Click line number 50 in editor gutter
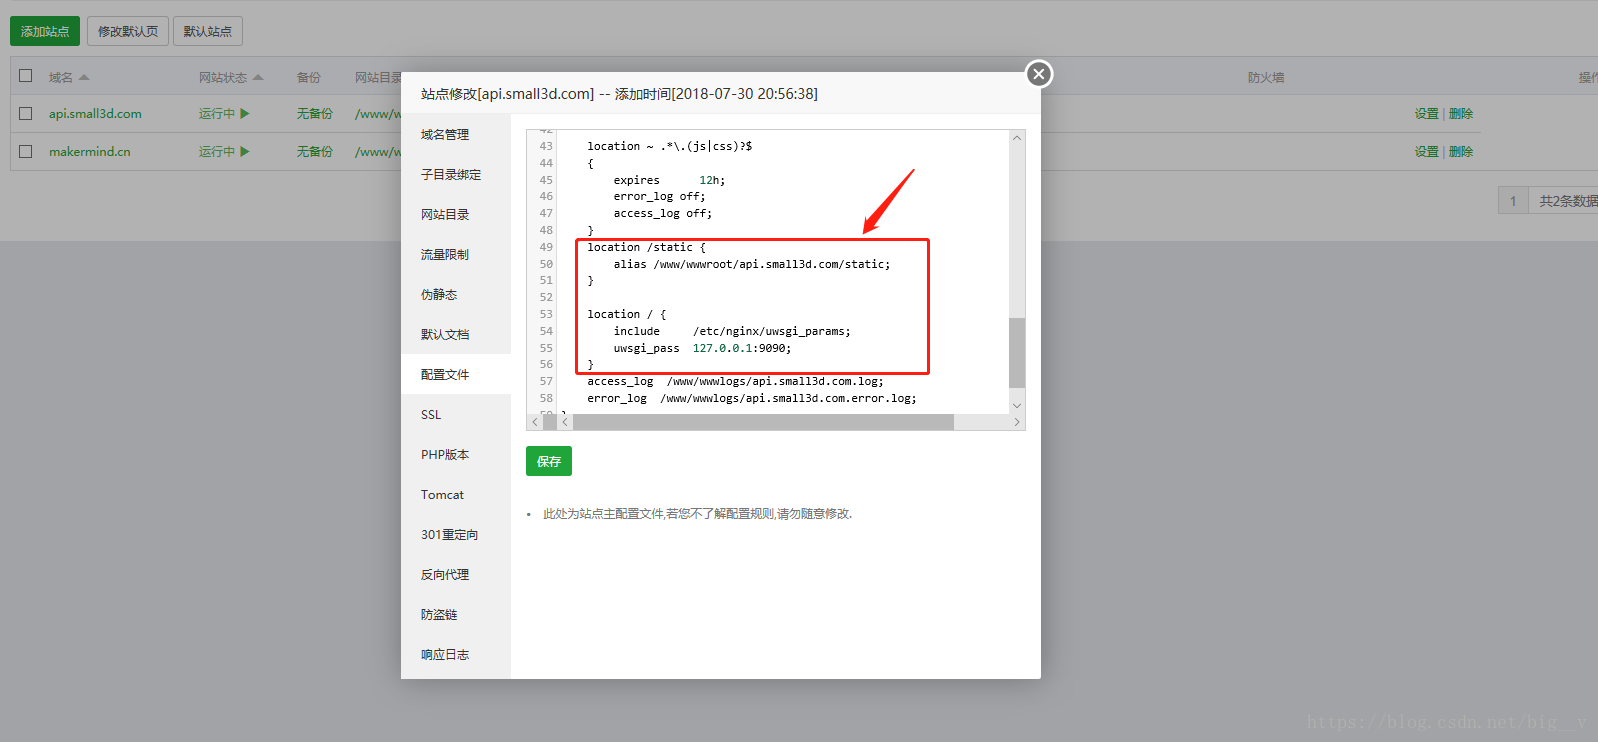Screen dimensions: 1598x742 (x=546, y=264)
